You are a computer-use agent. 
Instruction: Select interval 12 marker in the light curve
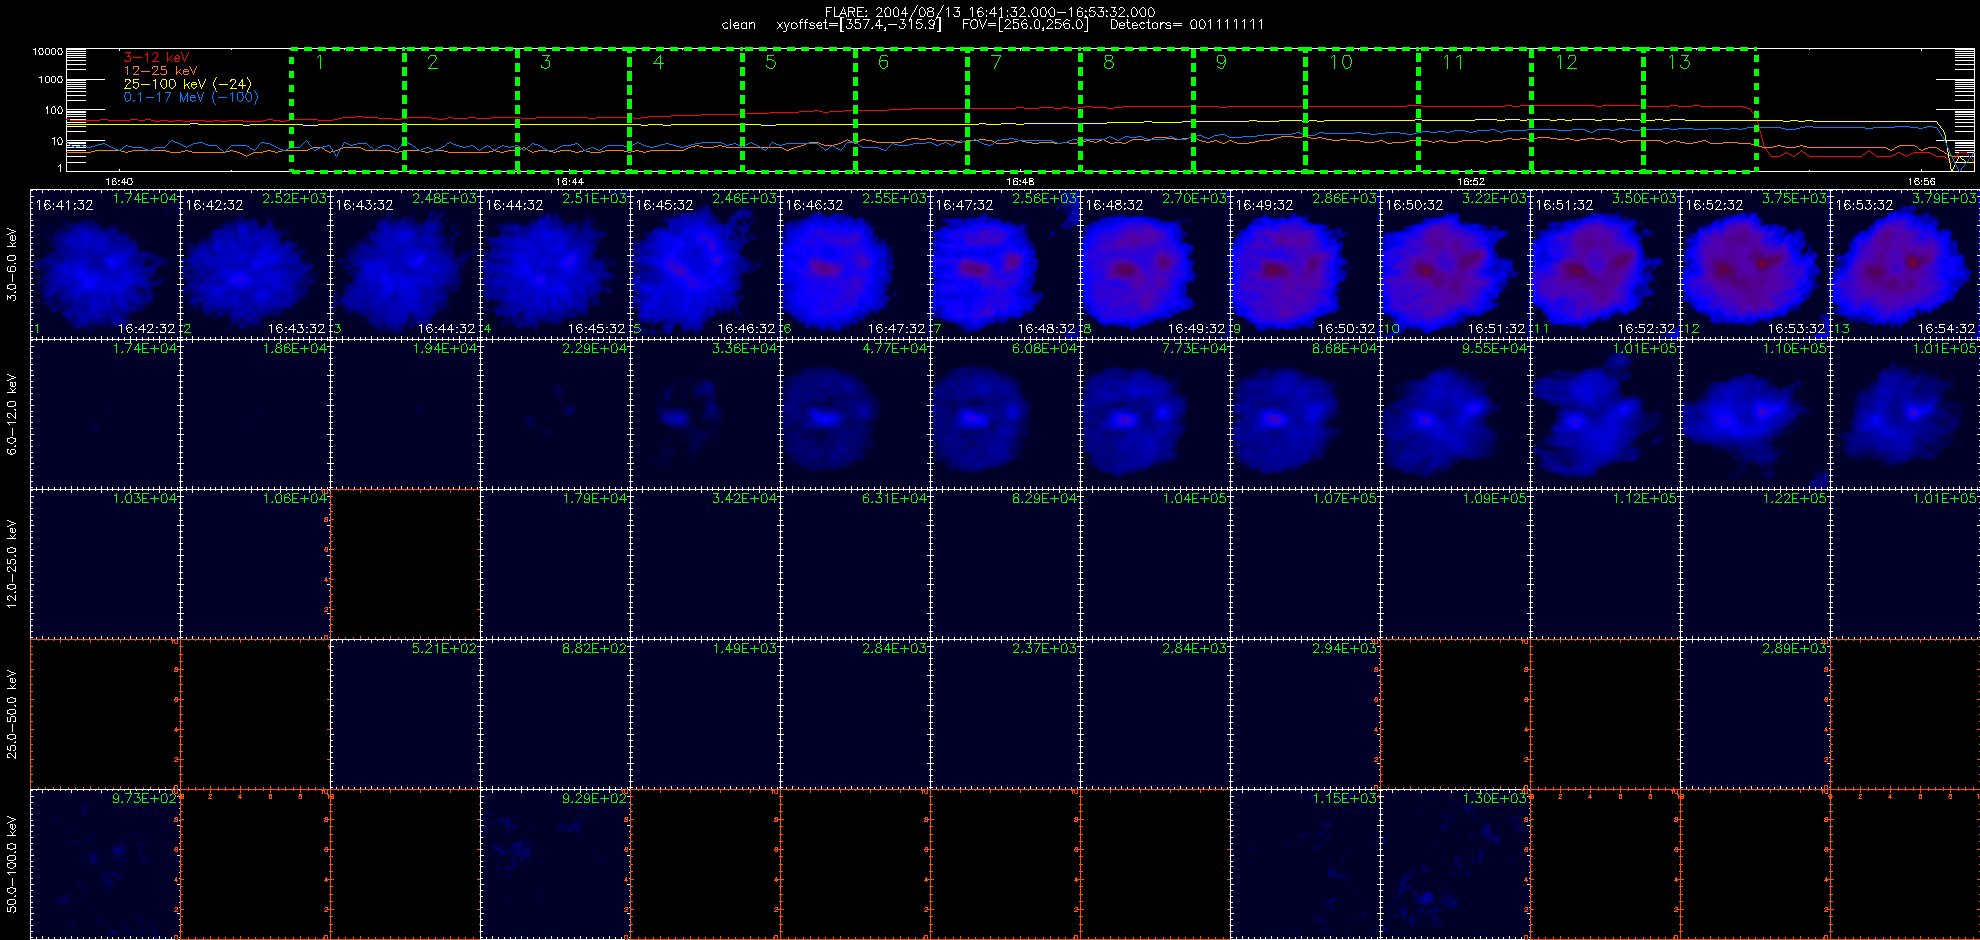pyautogui.click(x=1566, y=63)
